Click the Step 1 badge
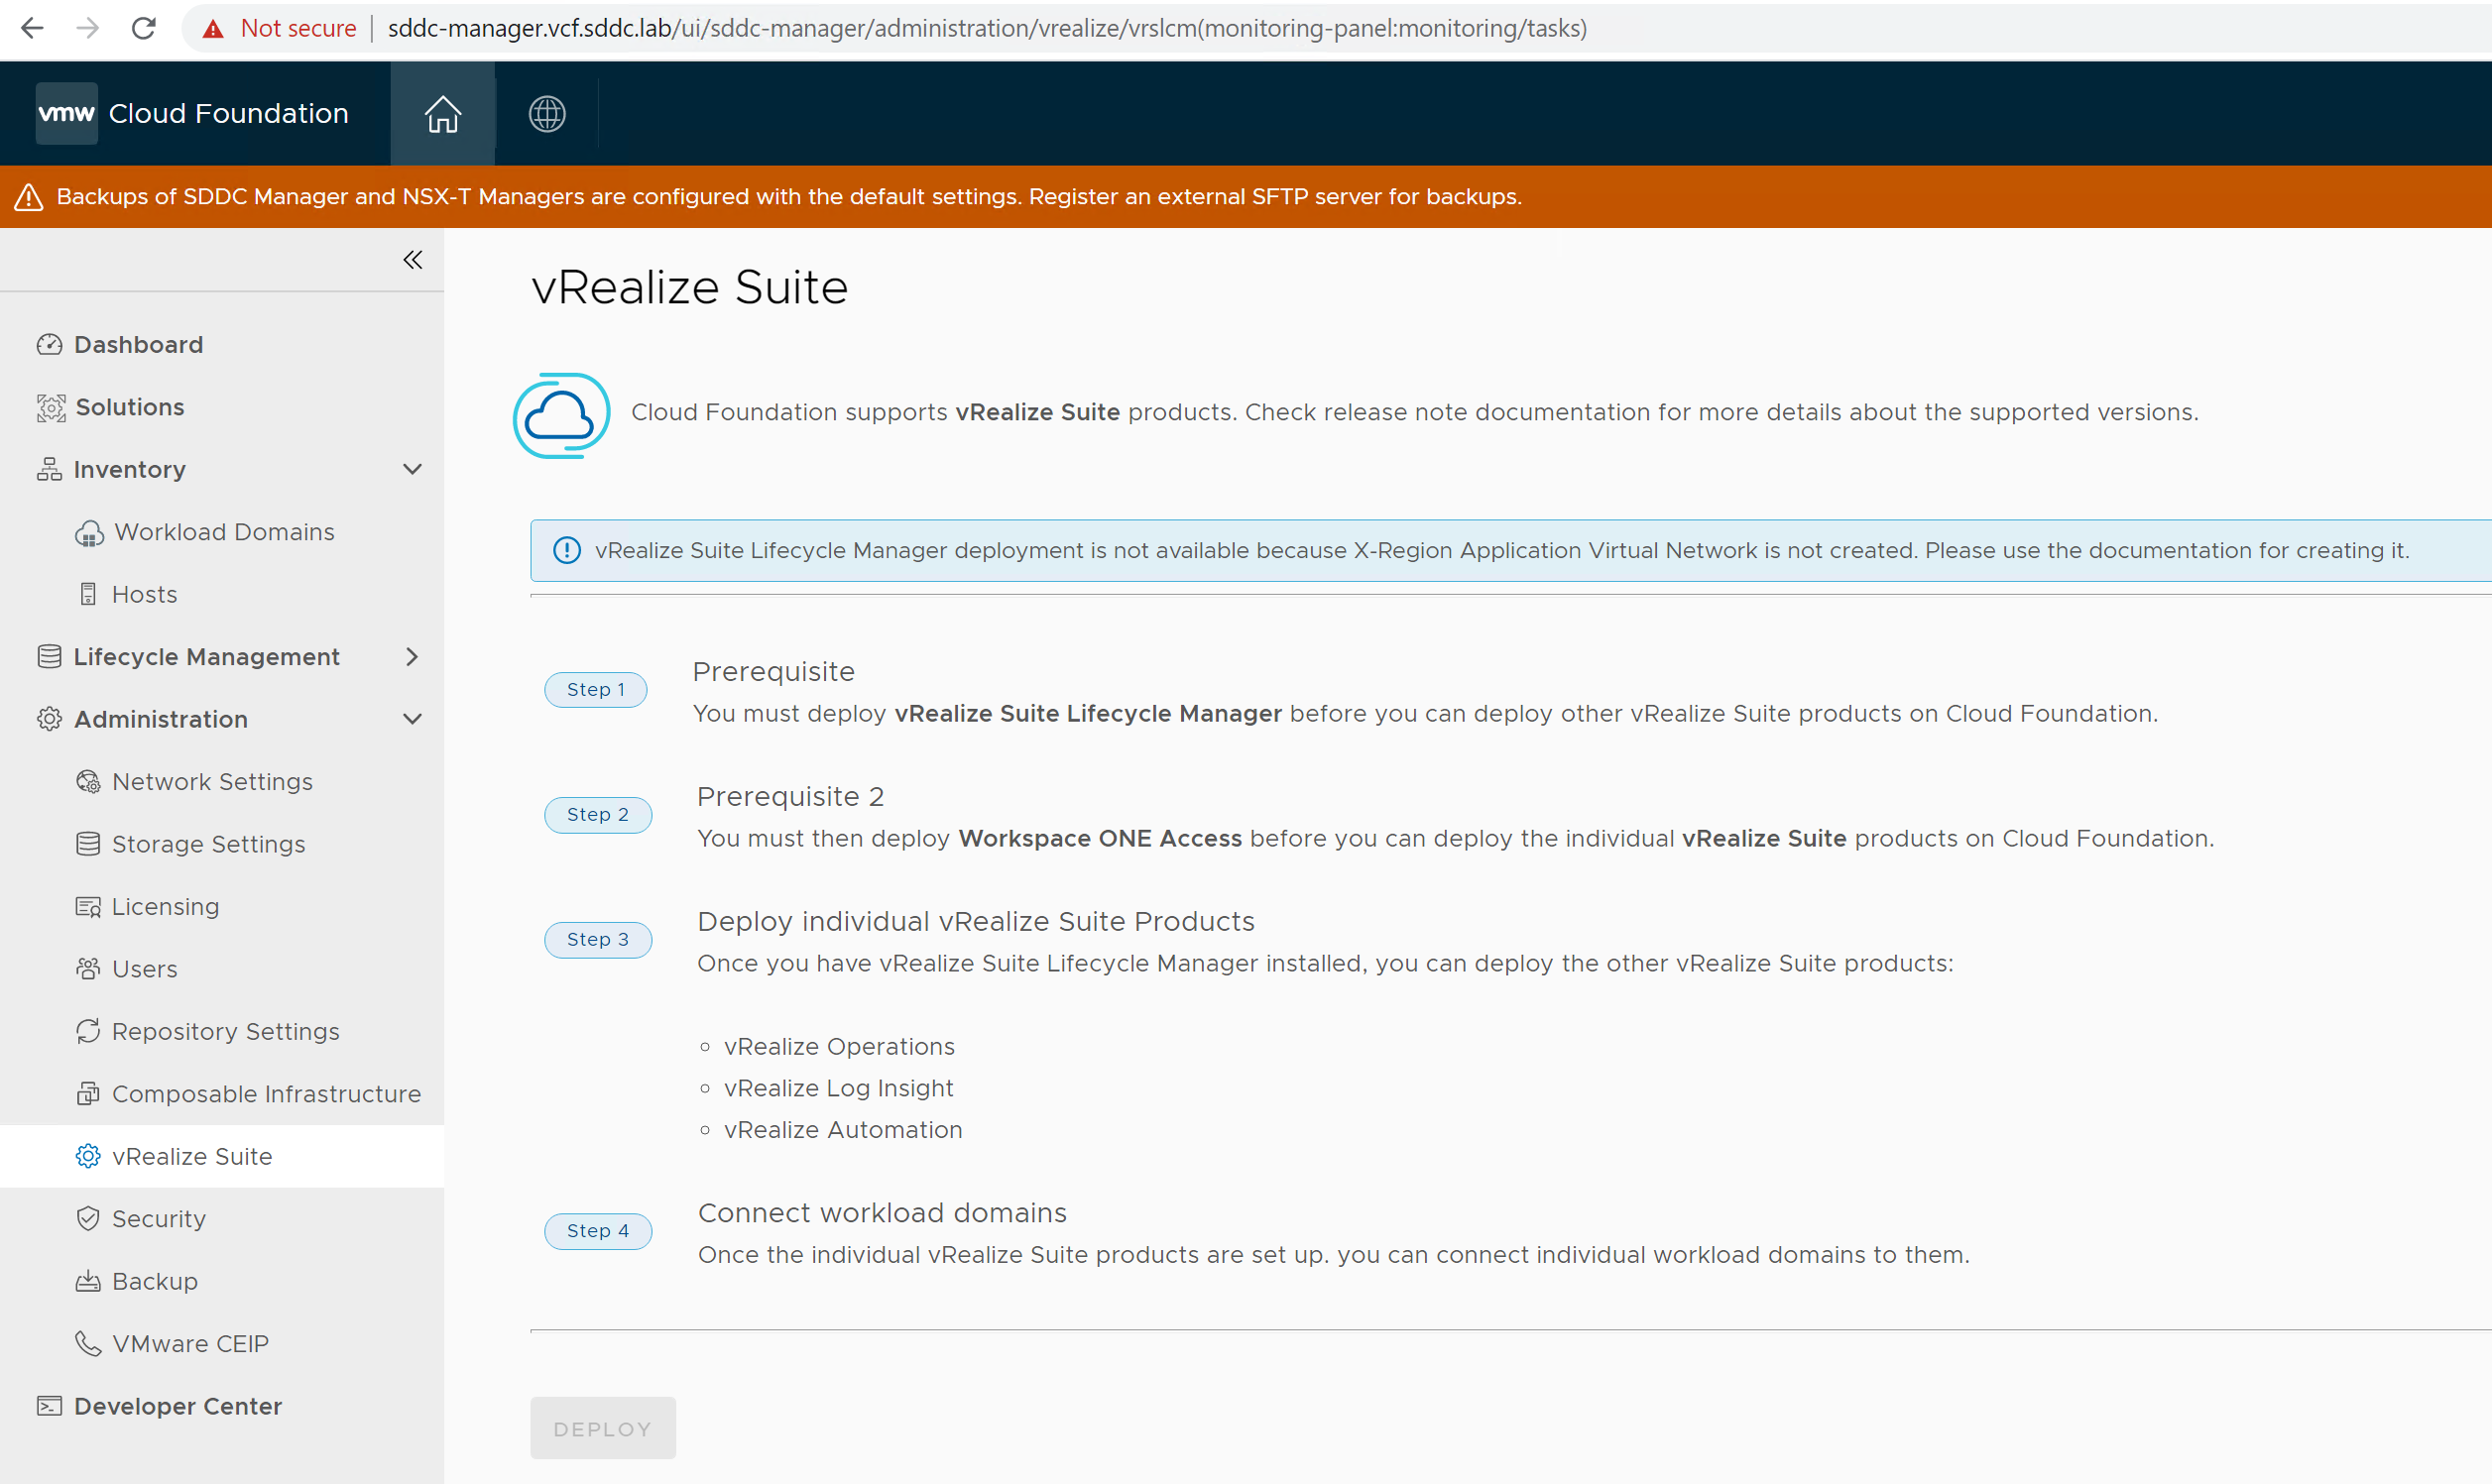The width and height of the screenshot is (2492, 1484). click(595, 690)
